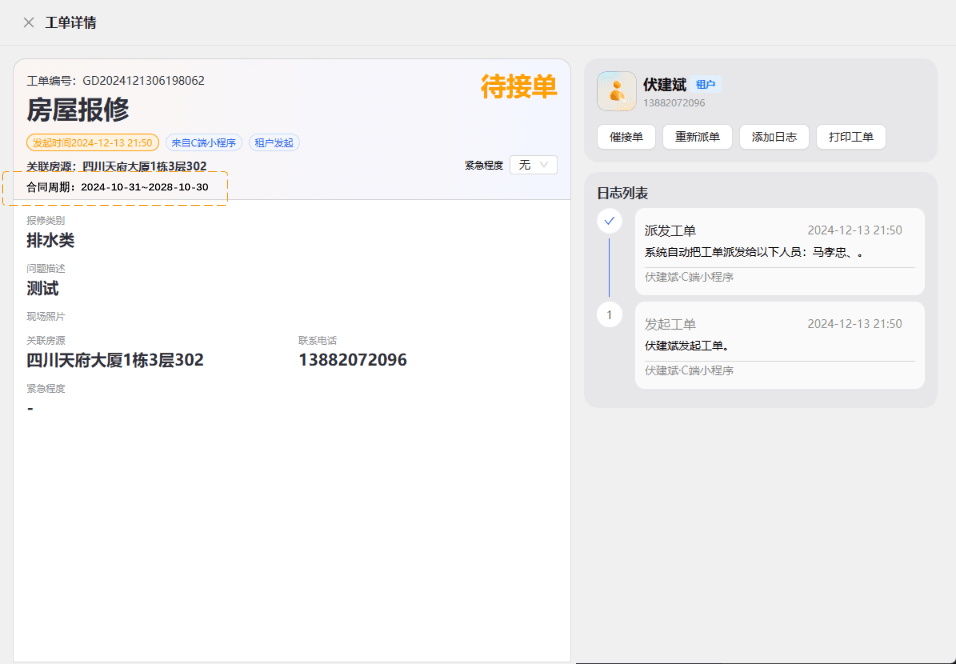Click the 重新派单 button
This screenshot has height=664, width=956.
697,137
